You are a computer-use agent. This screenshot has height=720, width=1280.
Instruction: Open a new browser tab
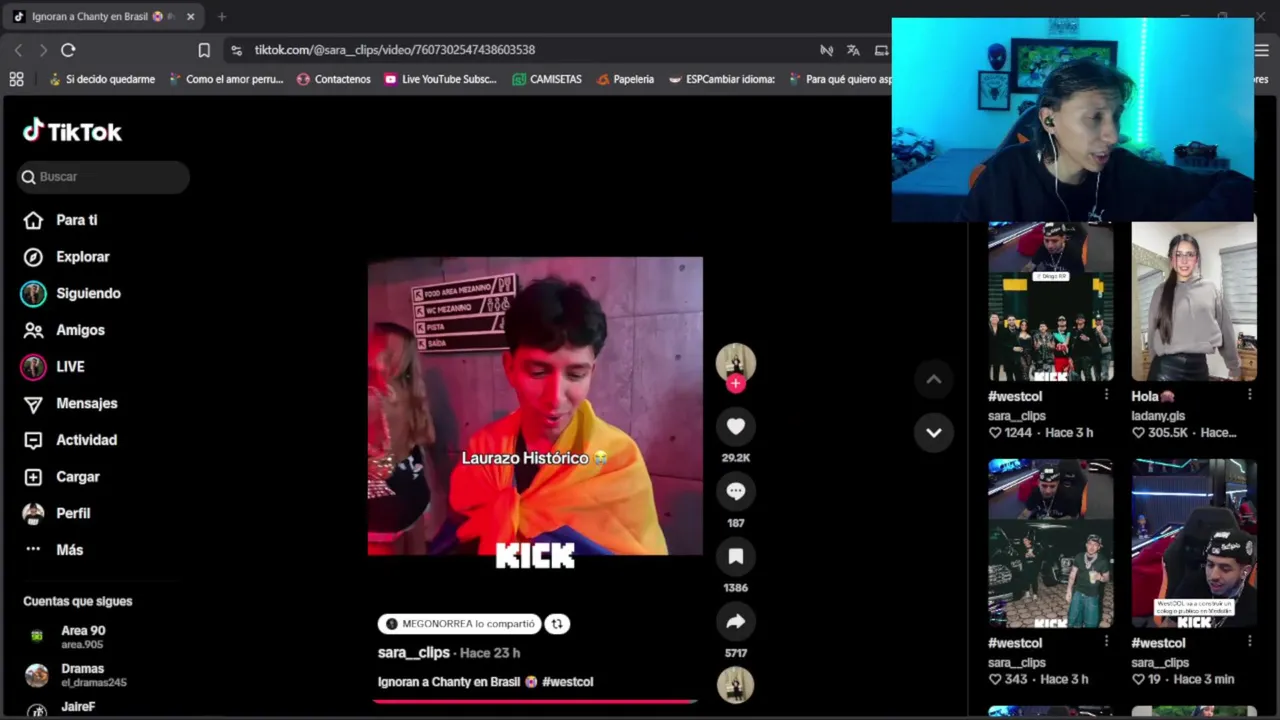click(222, 17)
